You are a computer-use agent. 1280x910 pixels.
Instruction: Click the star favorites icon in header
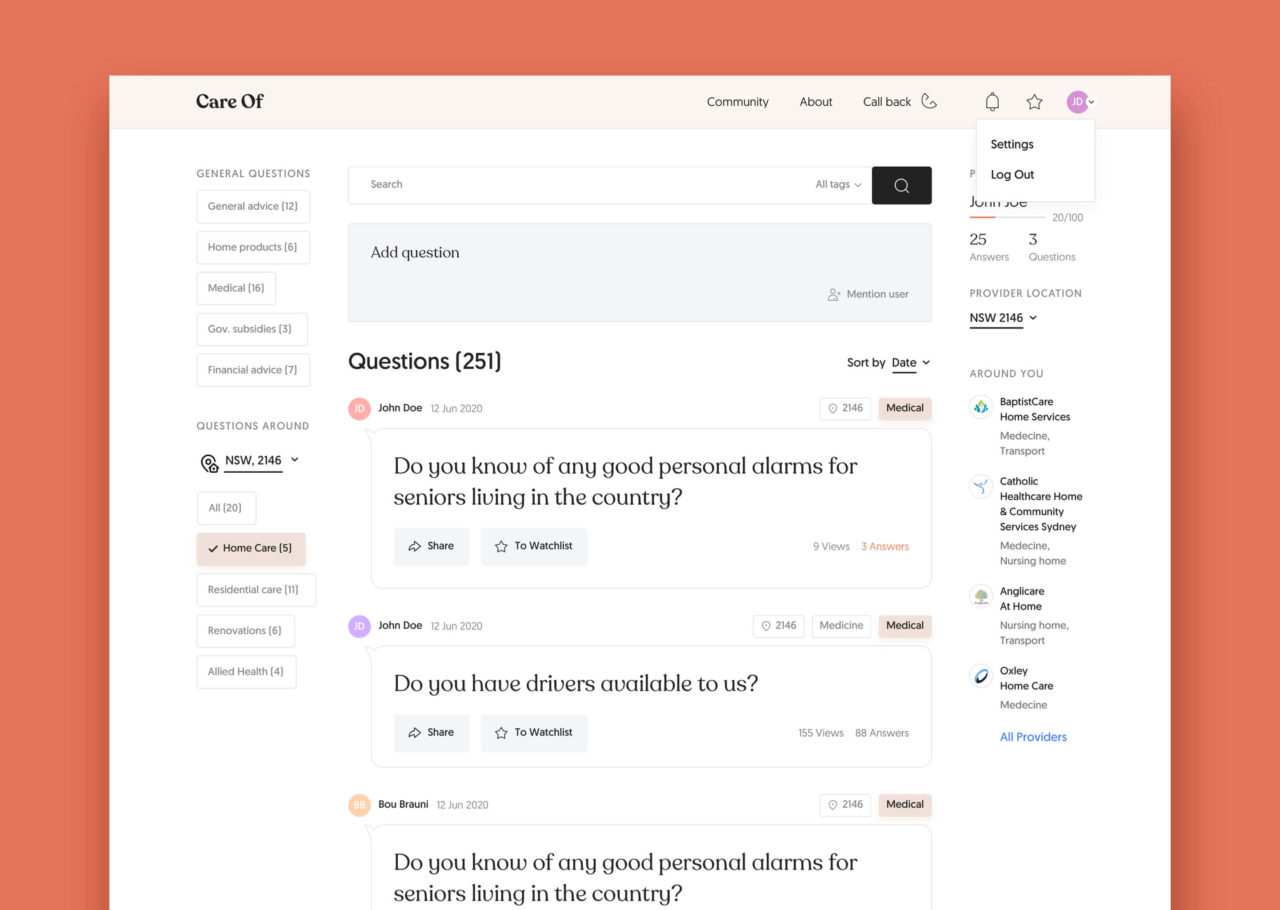point(1034,102)
